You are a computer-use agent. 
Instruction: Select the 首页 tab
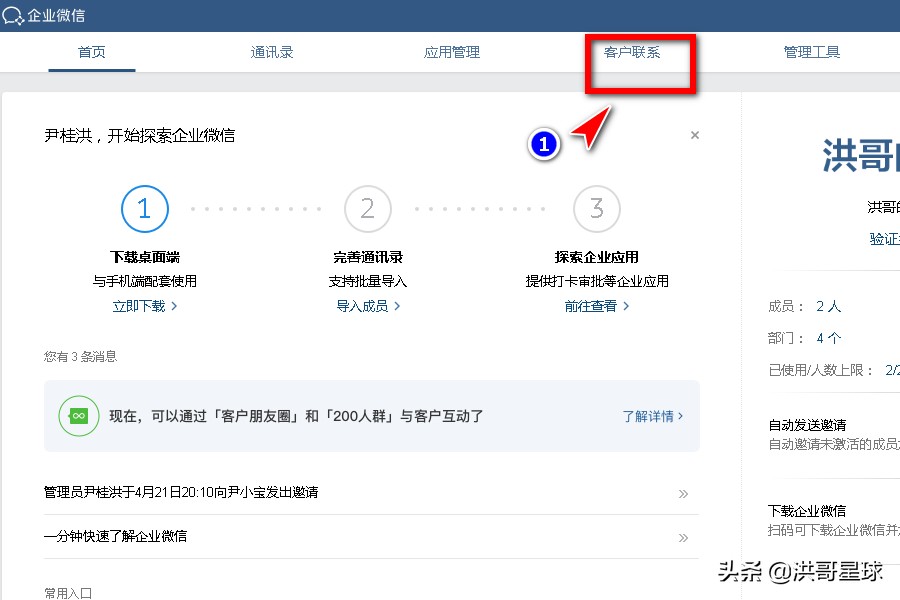pyautogui.click(x=91, y=52)
